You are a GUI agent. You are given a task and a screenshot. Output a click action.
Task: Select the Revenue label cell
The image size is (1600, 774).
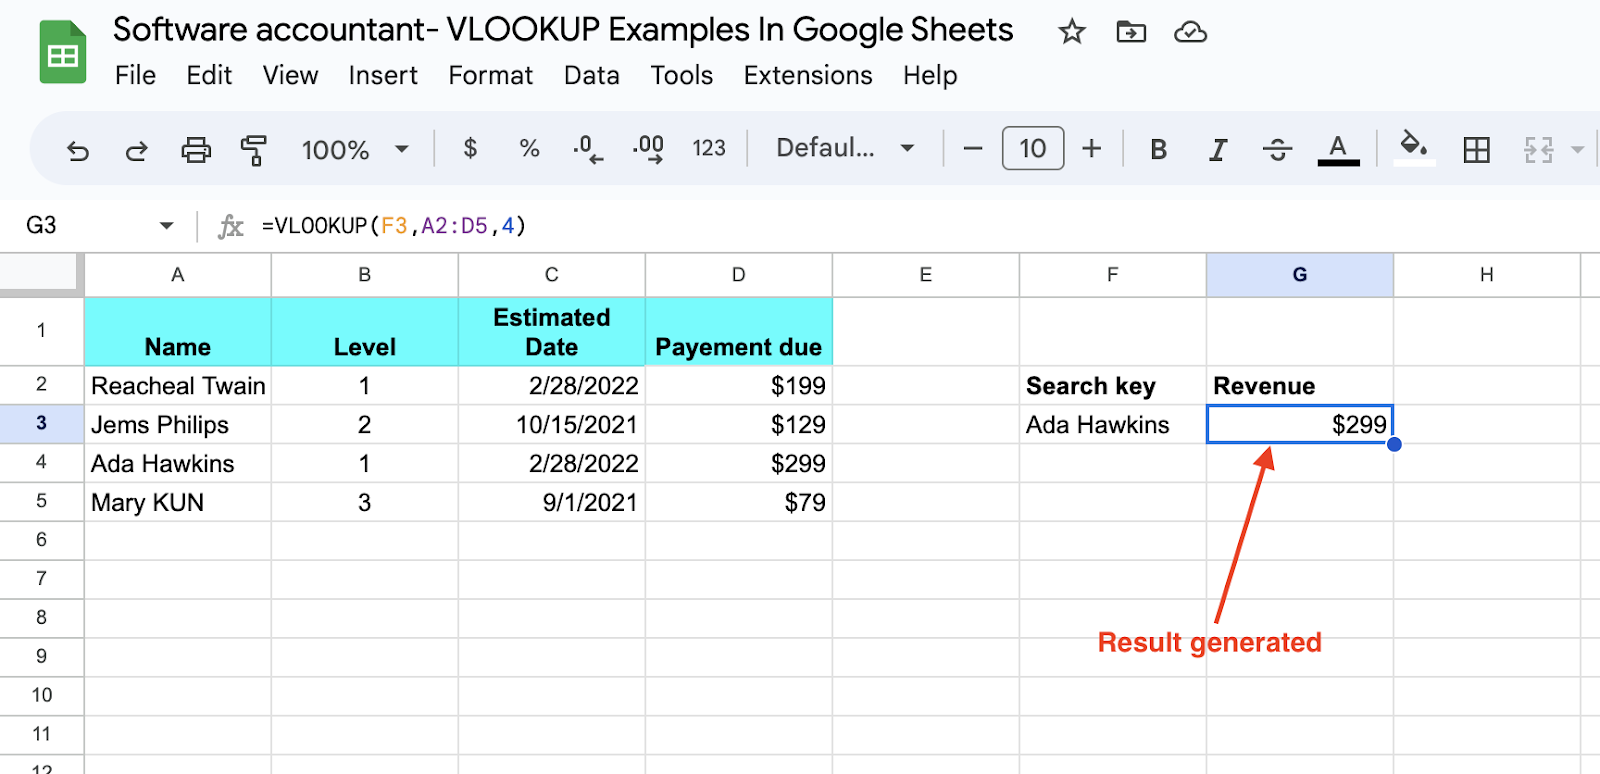(x=1299, y=385)
